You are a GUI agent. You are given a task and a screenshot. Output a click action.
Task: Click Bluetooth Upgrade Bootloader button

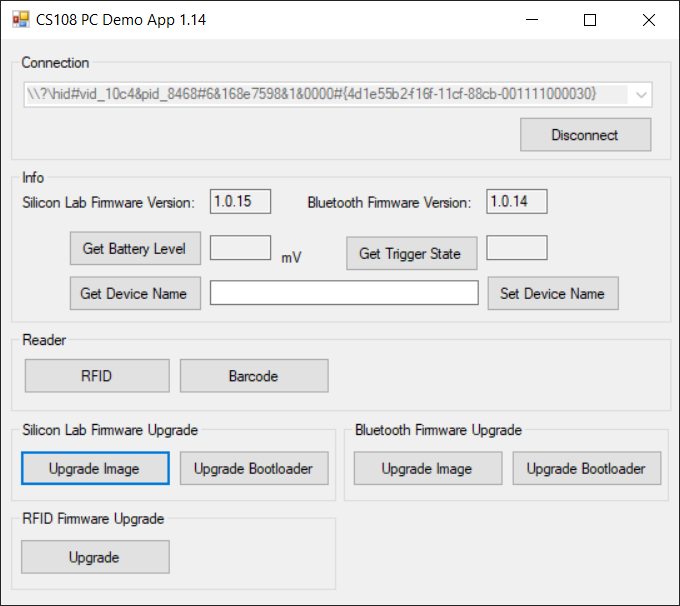(587, 468)
